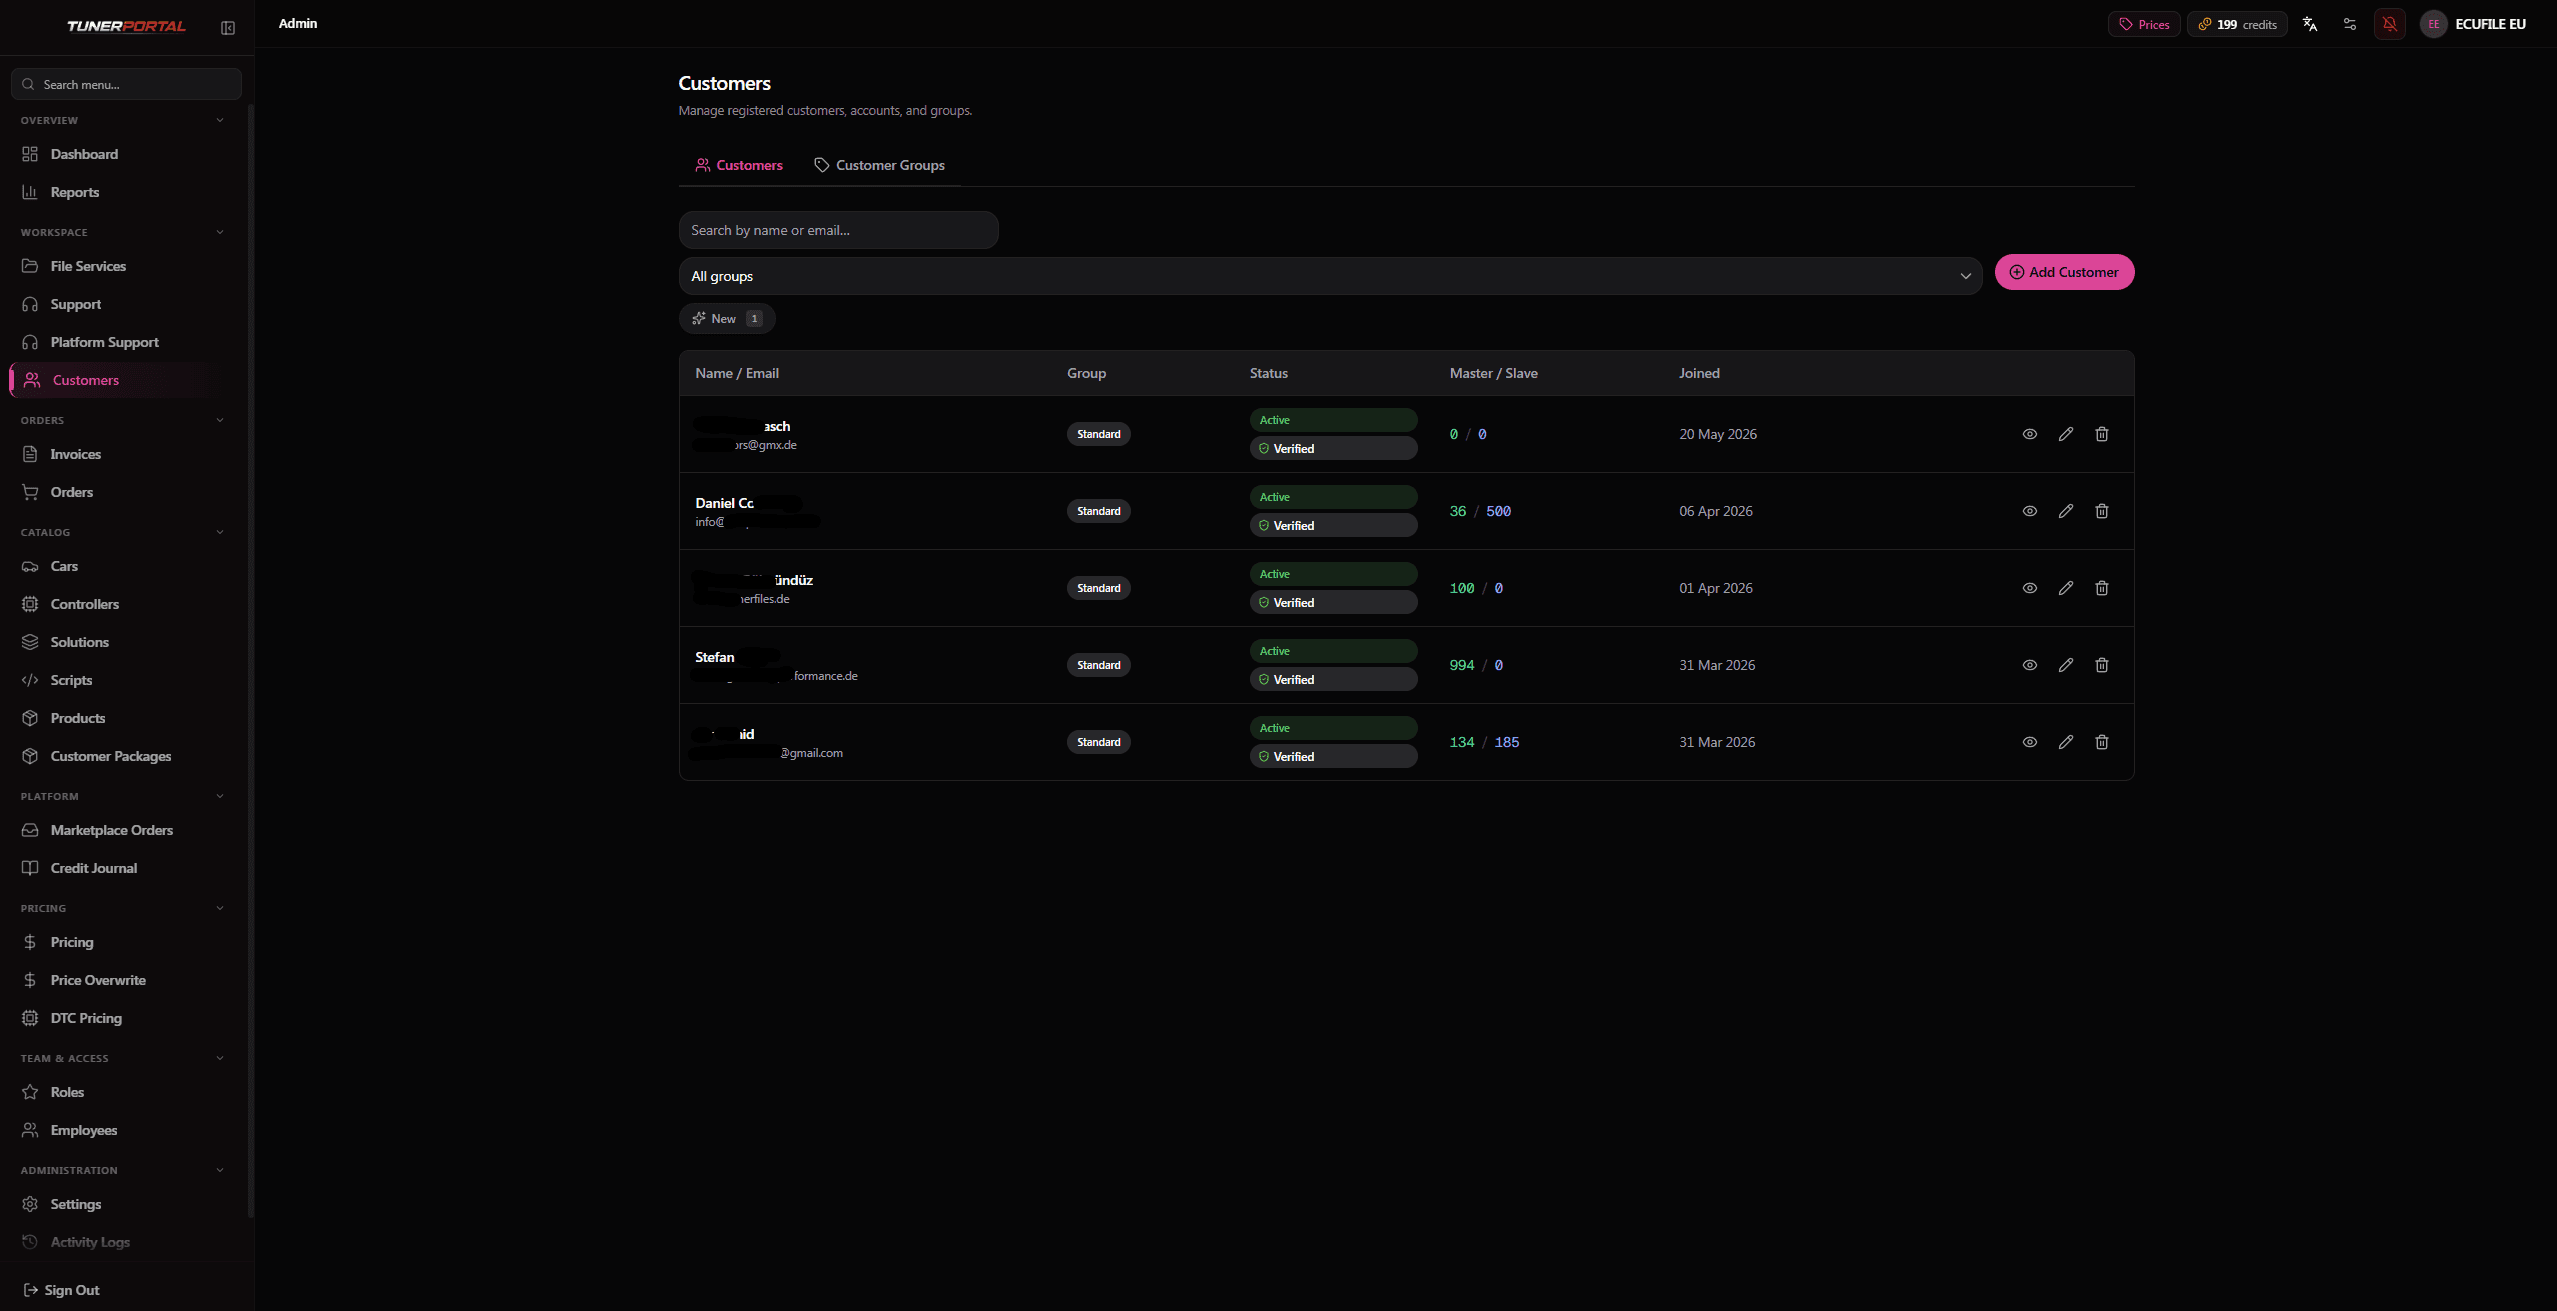Collapse the Pricing section chevron

pos(220,908)
